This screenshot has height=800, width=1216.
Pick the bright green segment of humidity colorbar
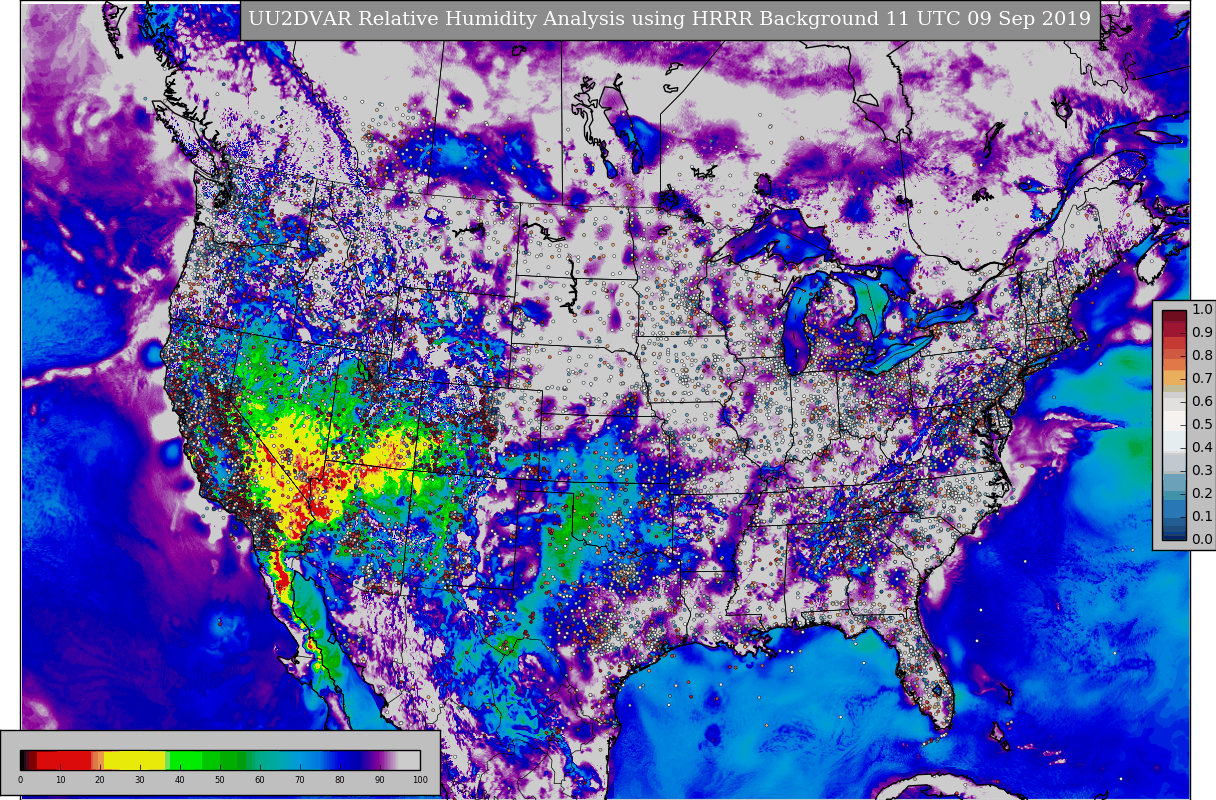[186, 760]
